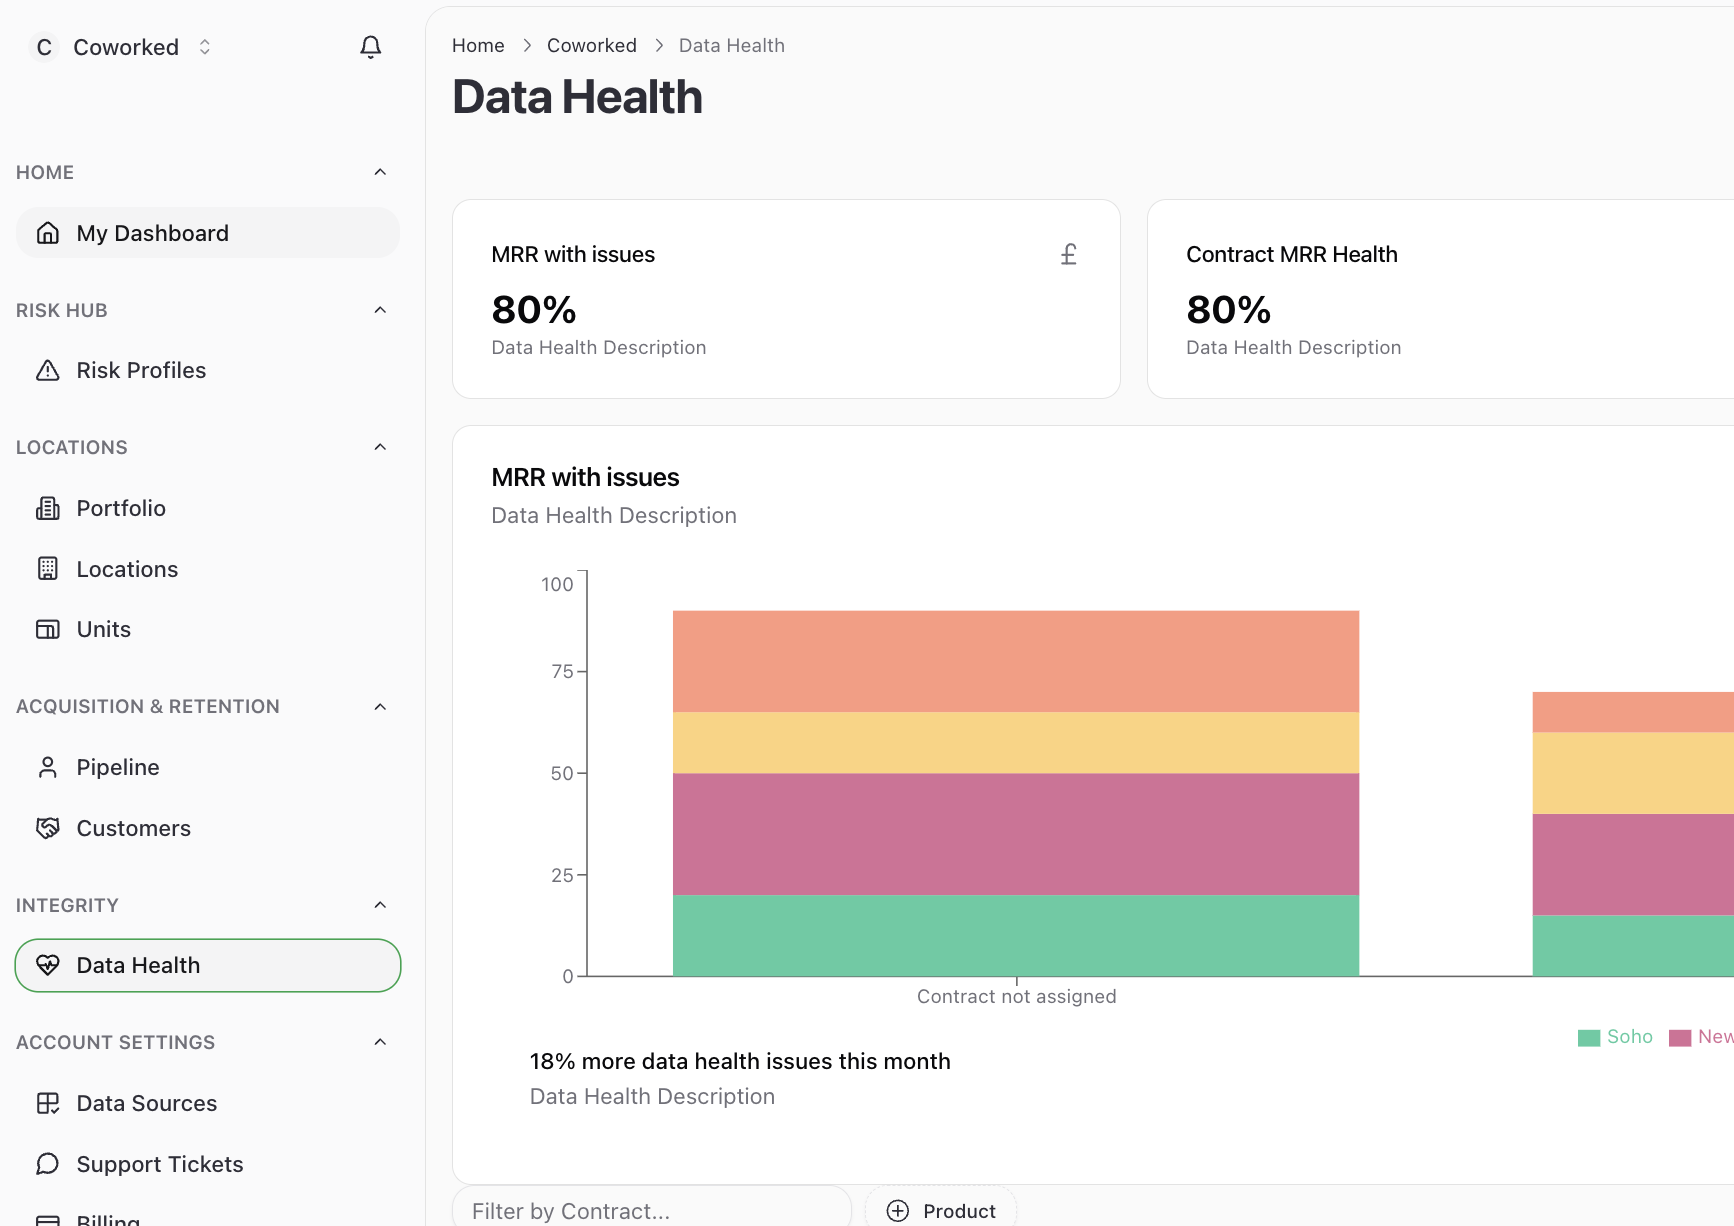
Task: Click the Filter by Contract field
Action: coord(650,1210)
